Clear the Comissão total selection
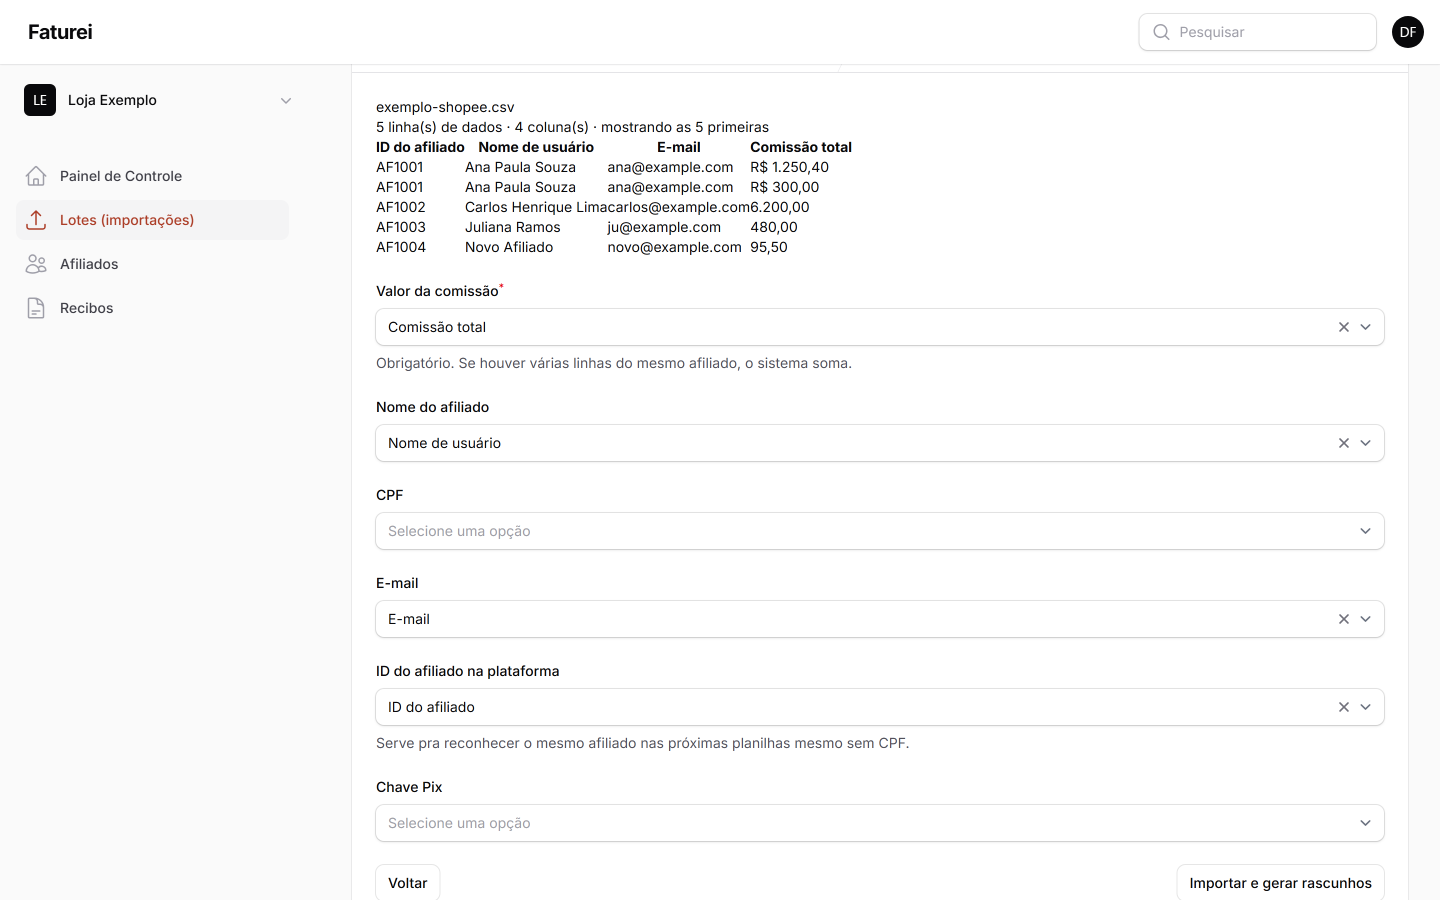The height and width of the screenshot is (900, 1440). click(x=1344, y=327)
